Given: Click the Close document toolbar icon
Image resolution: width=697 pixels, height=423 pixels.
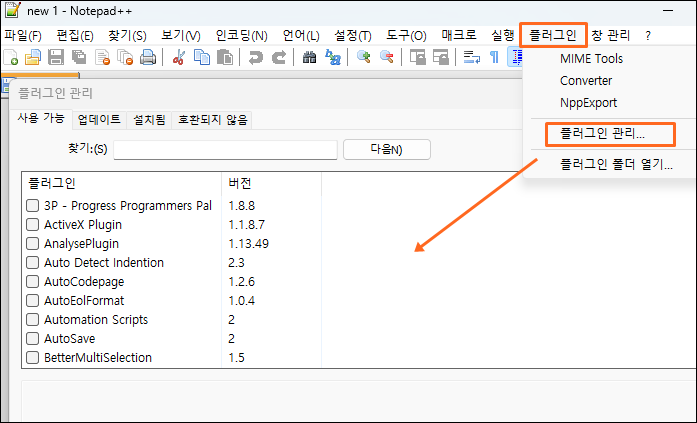Looking at the screenshot, I should point(102,57).
